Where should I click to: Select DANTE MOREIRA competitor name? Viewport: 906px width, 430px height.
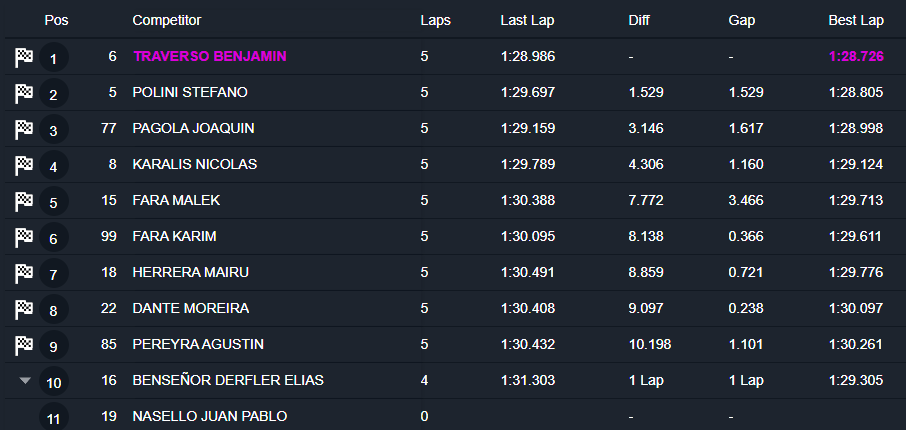pyautogui.click(x=190, y=309)
